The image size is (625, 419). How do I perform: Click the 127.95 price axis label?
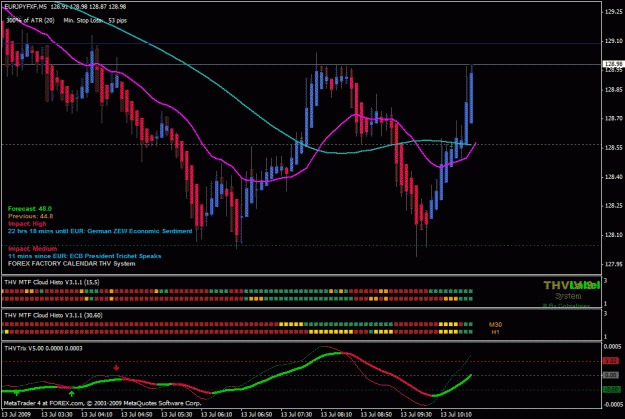(614, 264)
